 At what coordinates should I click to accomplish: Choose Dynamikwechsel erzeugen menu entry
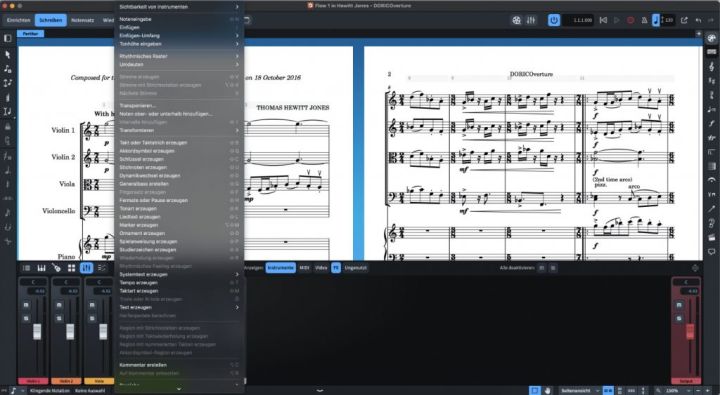[179, 176]
